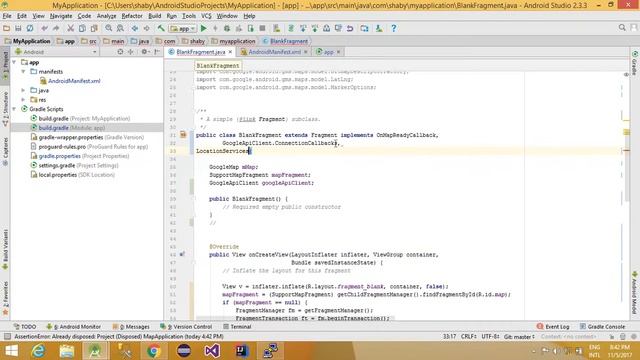The height and width of the screenshot is (360, 640).
Task: Click the Hide Project panel icon
Action: [157, 52]
